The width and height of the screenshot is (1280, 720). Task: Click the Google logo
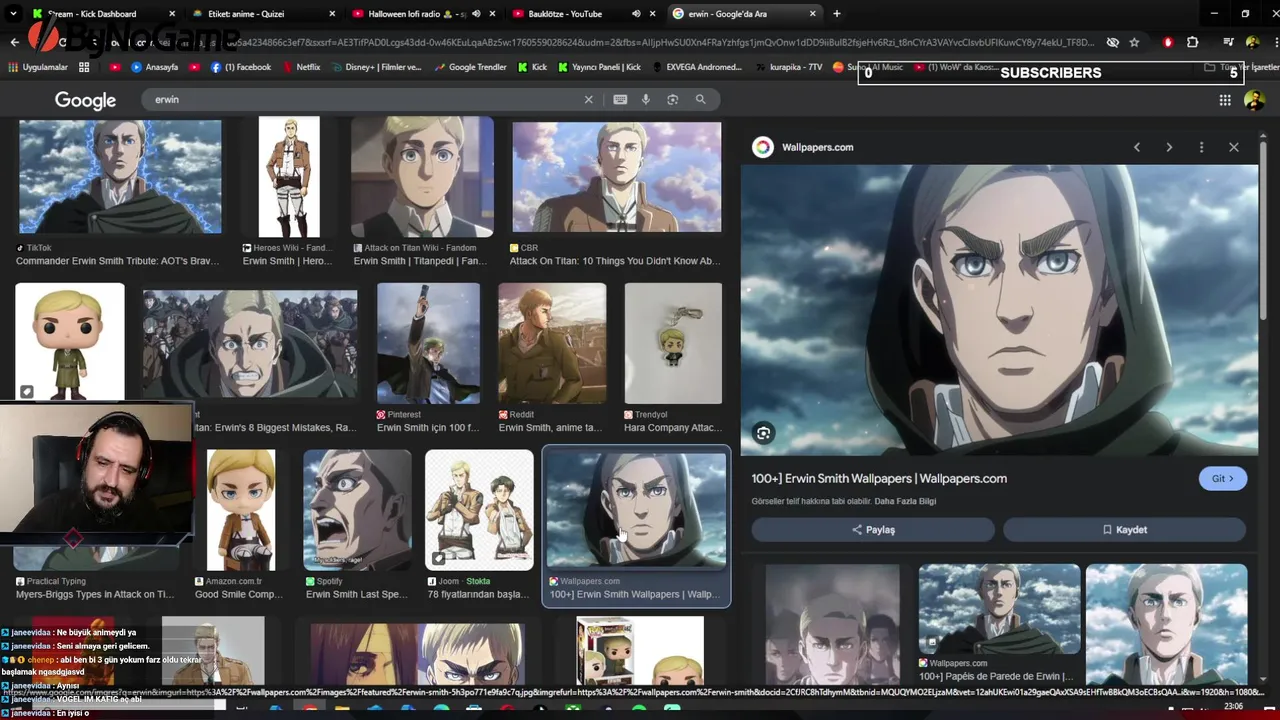[85, 100]
